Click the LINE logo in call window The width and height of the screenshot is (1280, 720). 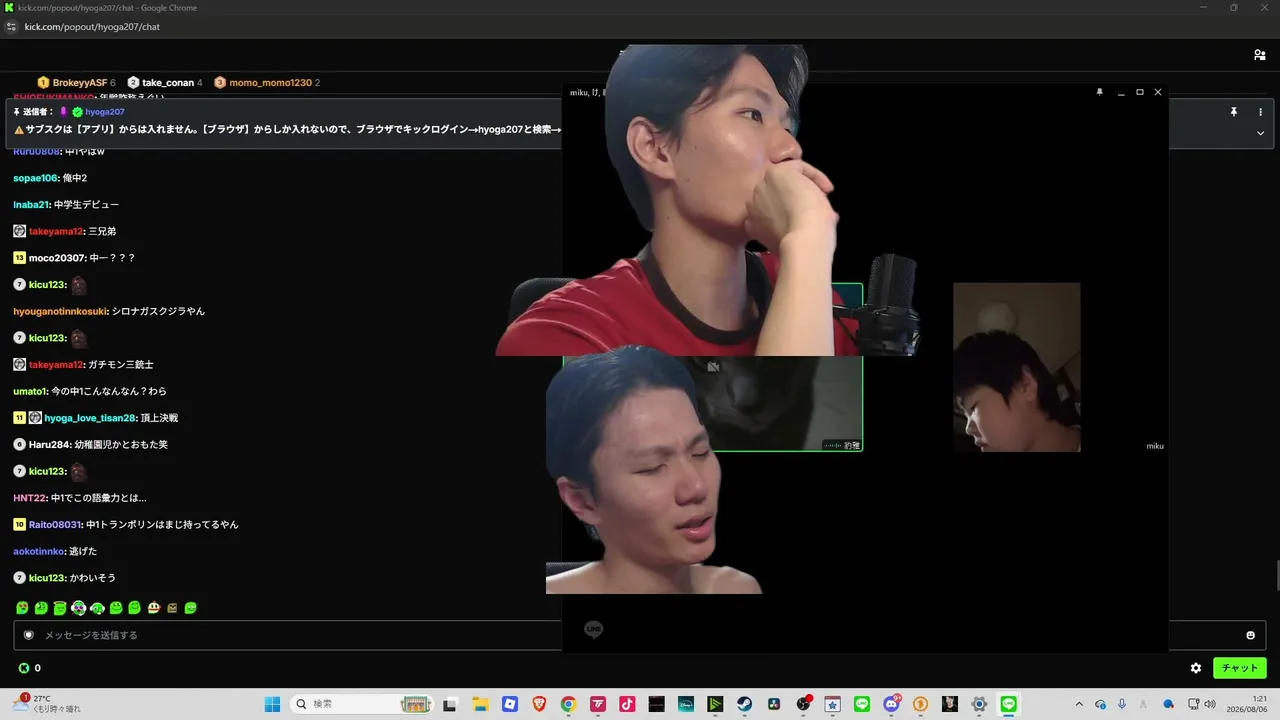(x=594, y=629)
